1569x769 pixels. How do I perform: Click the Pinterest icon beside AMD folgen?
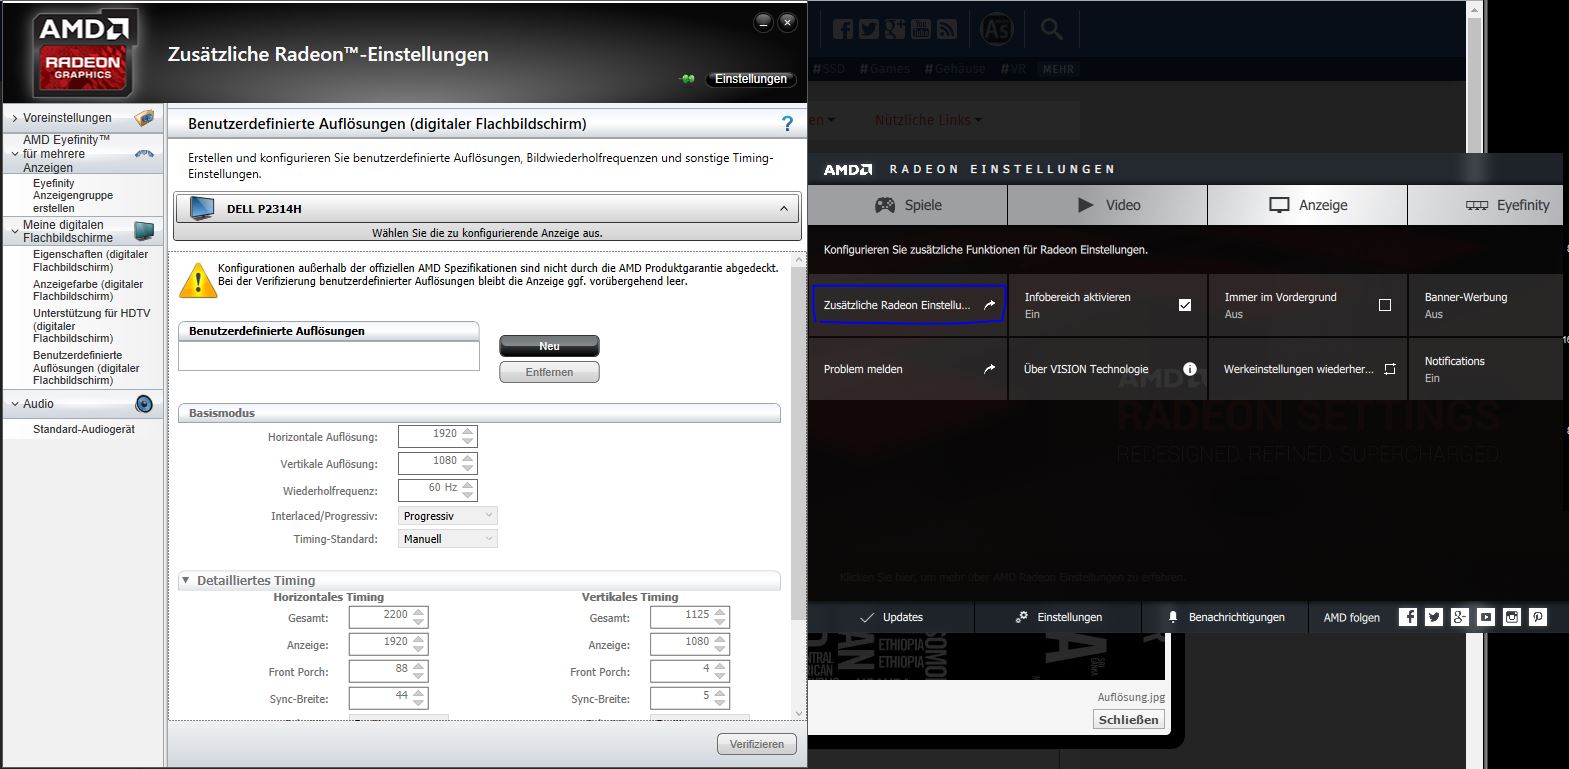1538,617
